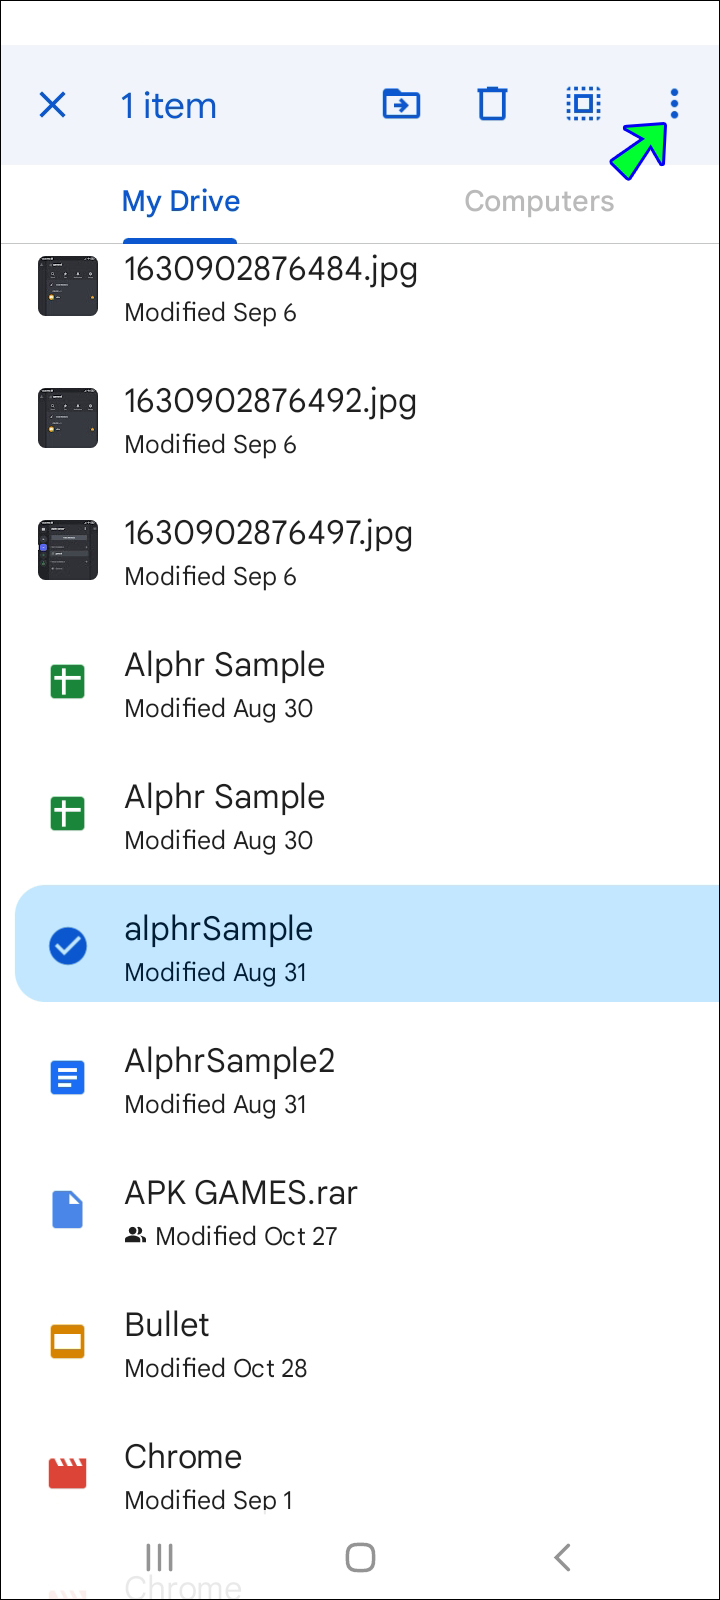Tap the Select all icon
The height and width of the screenshot is (1600, 720).
click(x=584, y=104)
